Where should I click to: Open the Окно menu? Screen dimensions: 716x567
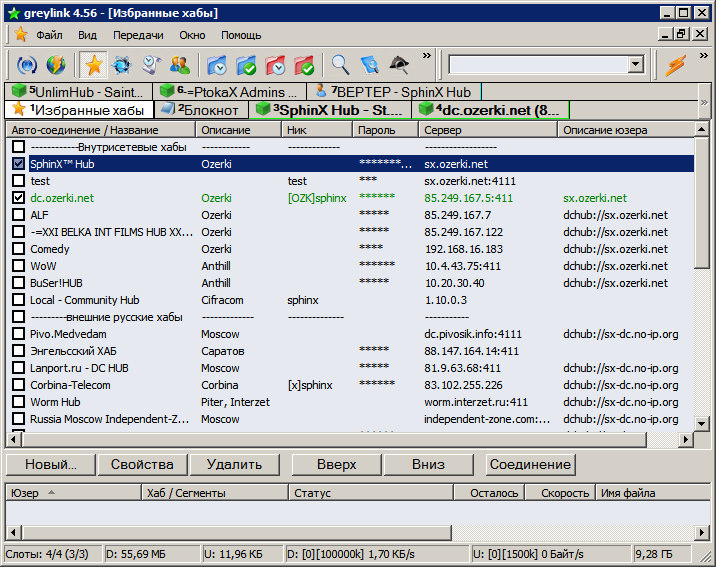point(192,35)
